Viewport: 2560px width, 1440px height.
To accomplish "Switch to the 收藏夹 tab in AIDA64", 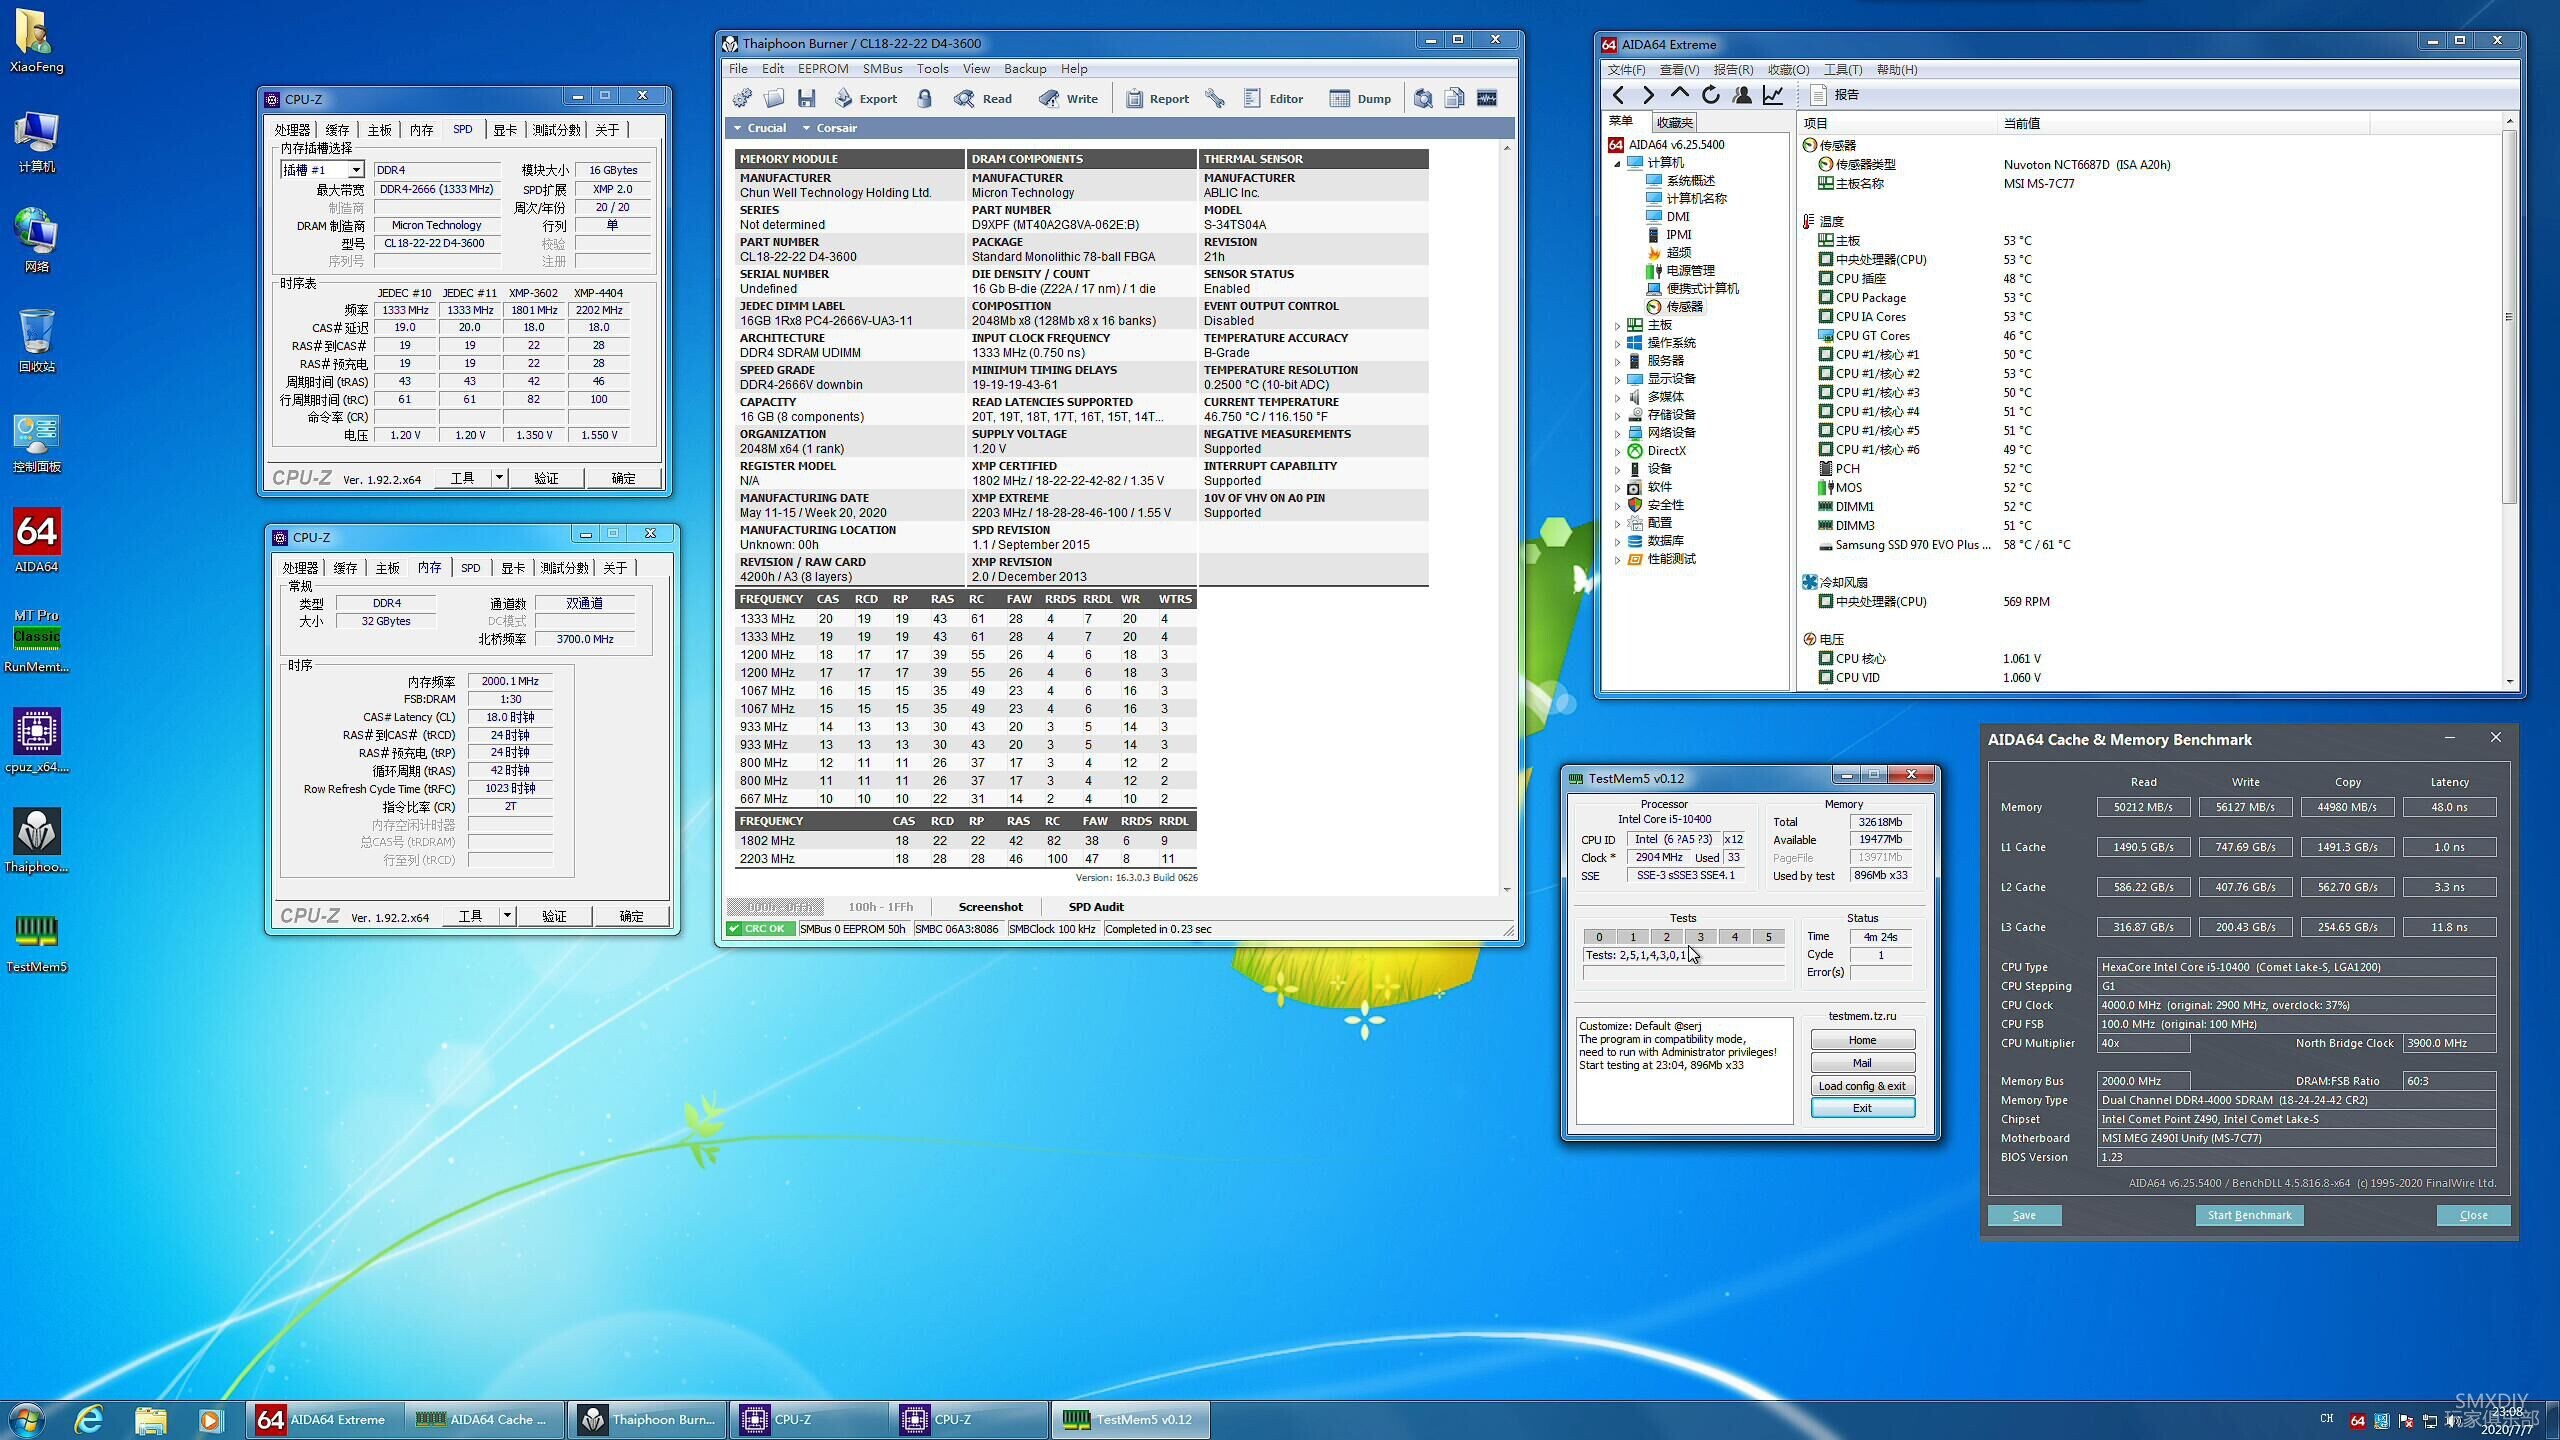I will click(x=1674, y=122).
